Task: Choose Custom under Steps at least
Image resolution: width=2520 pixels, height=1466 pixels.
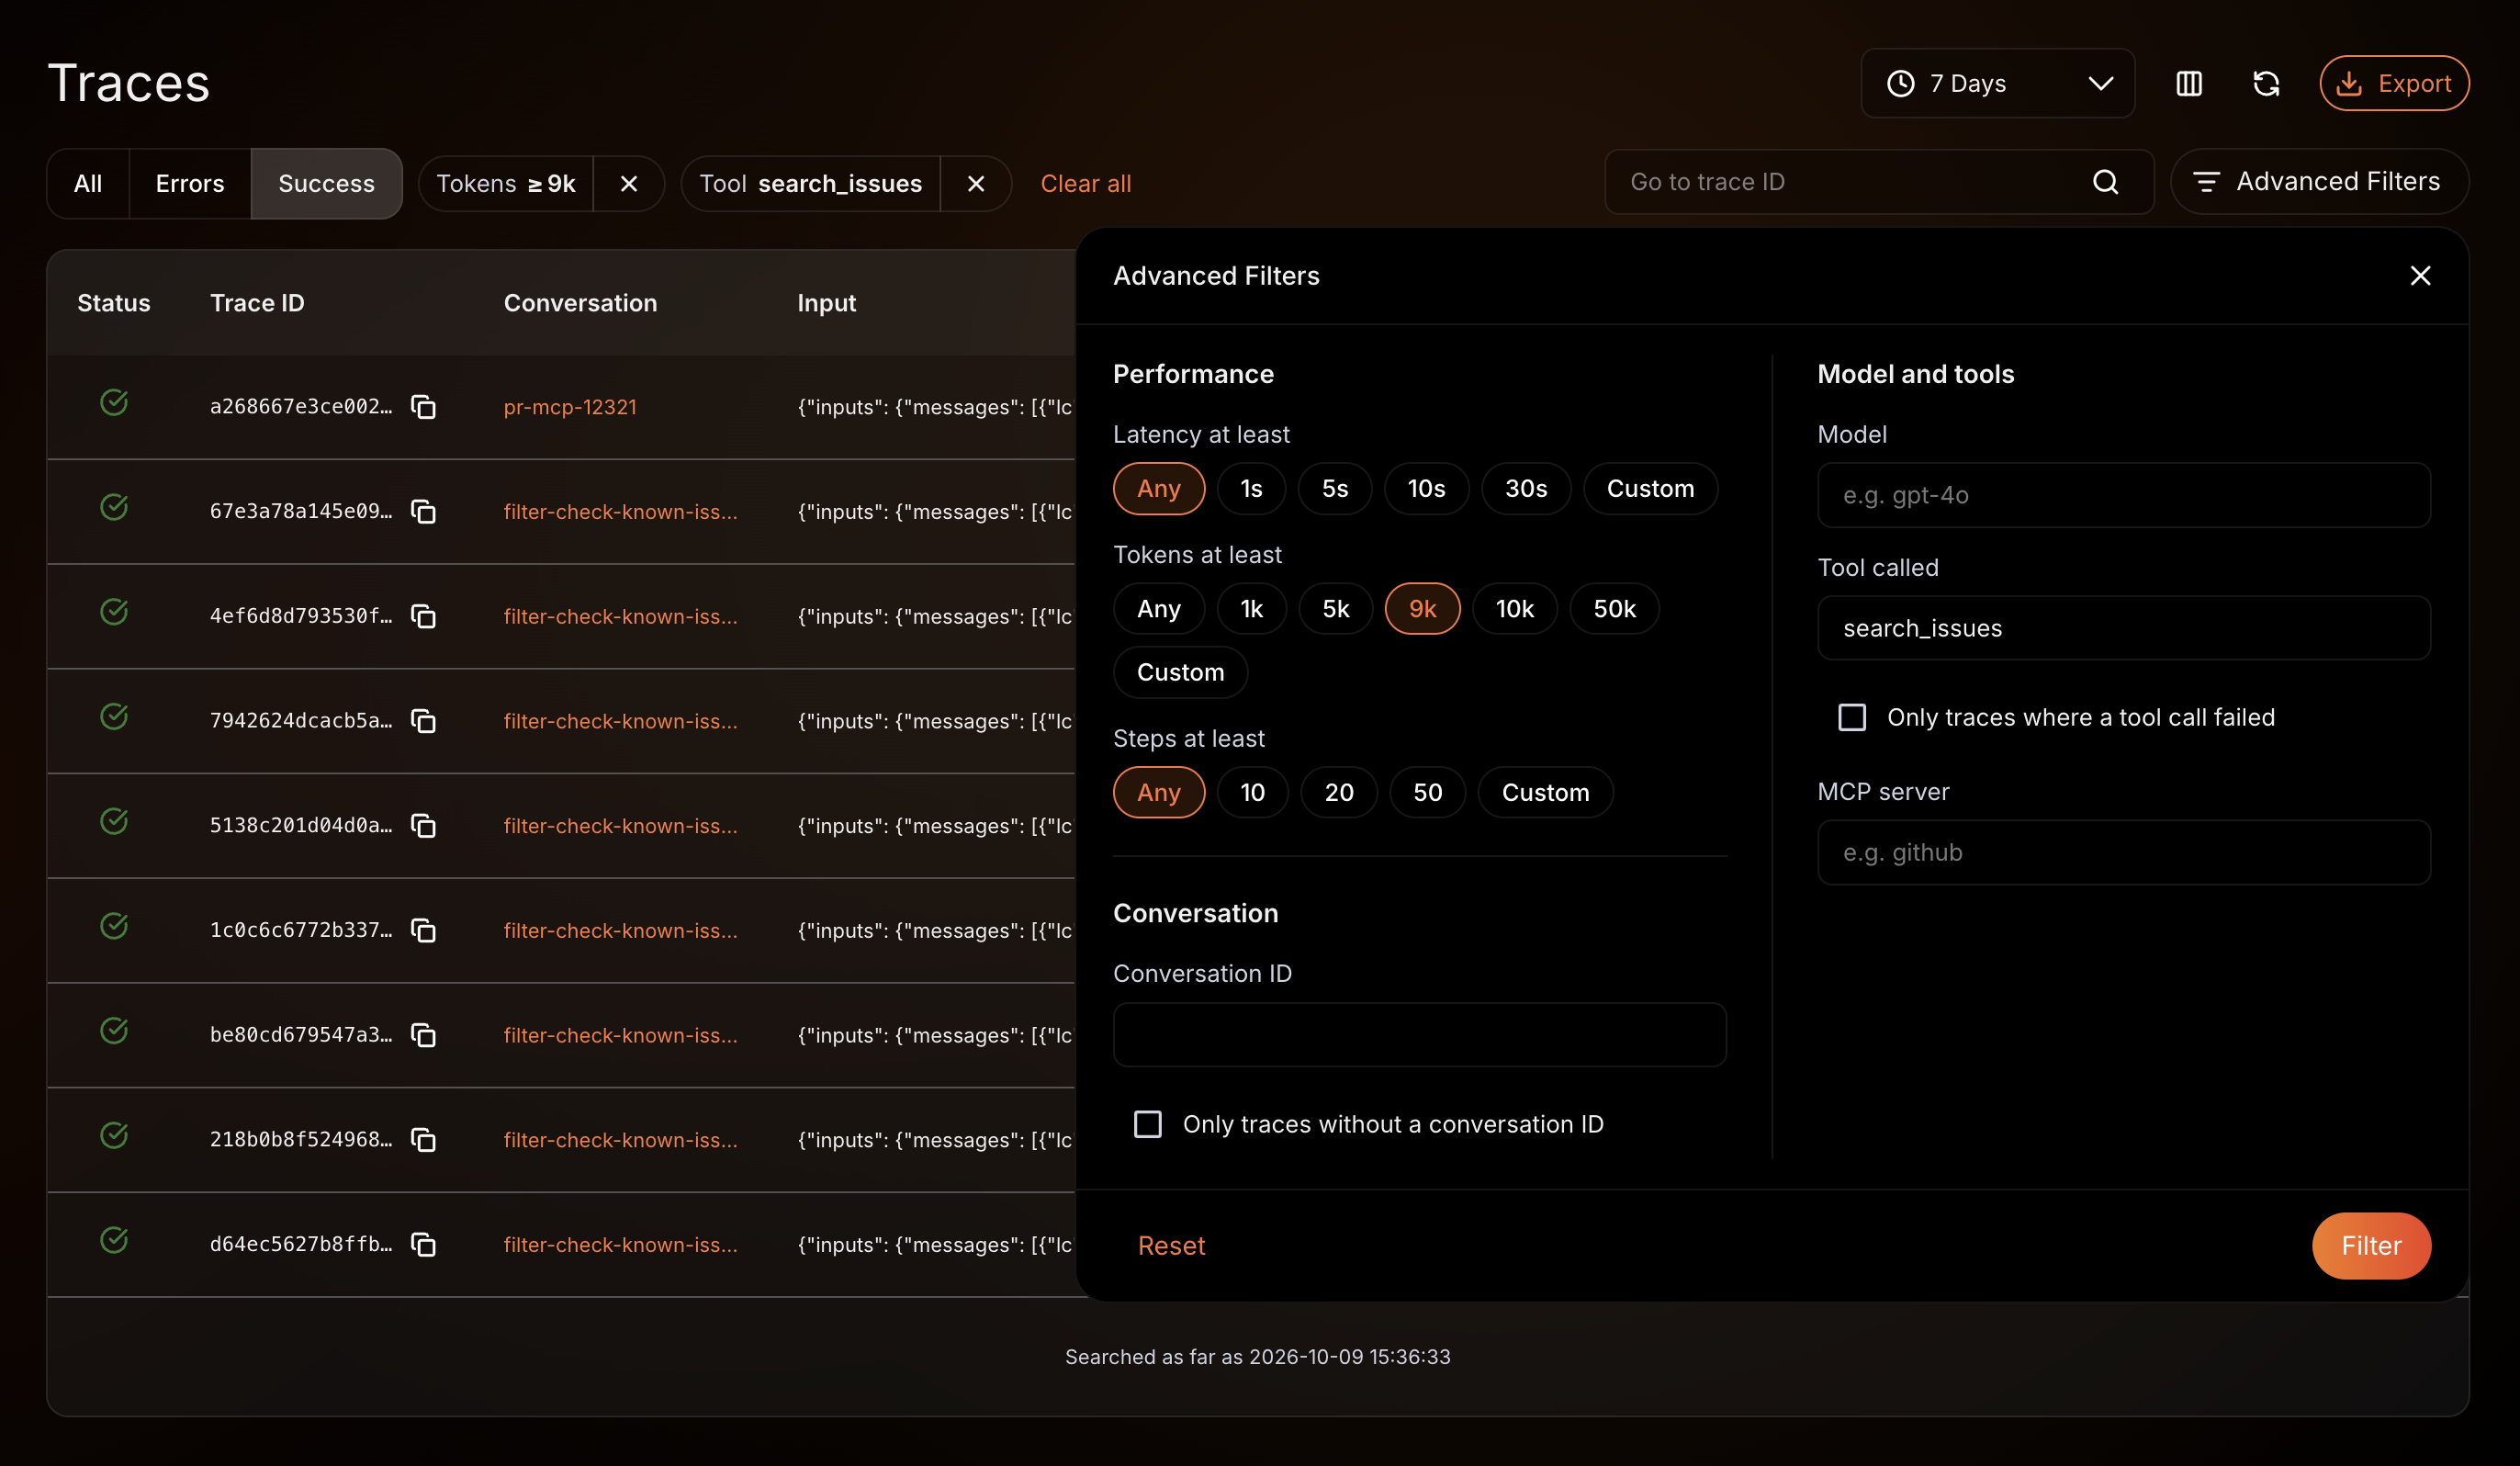Action: tap(1546, 793)
